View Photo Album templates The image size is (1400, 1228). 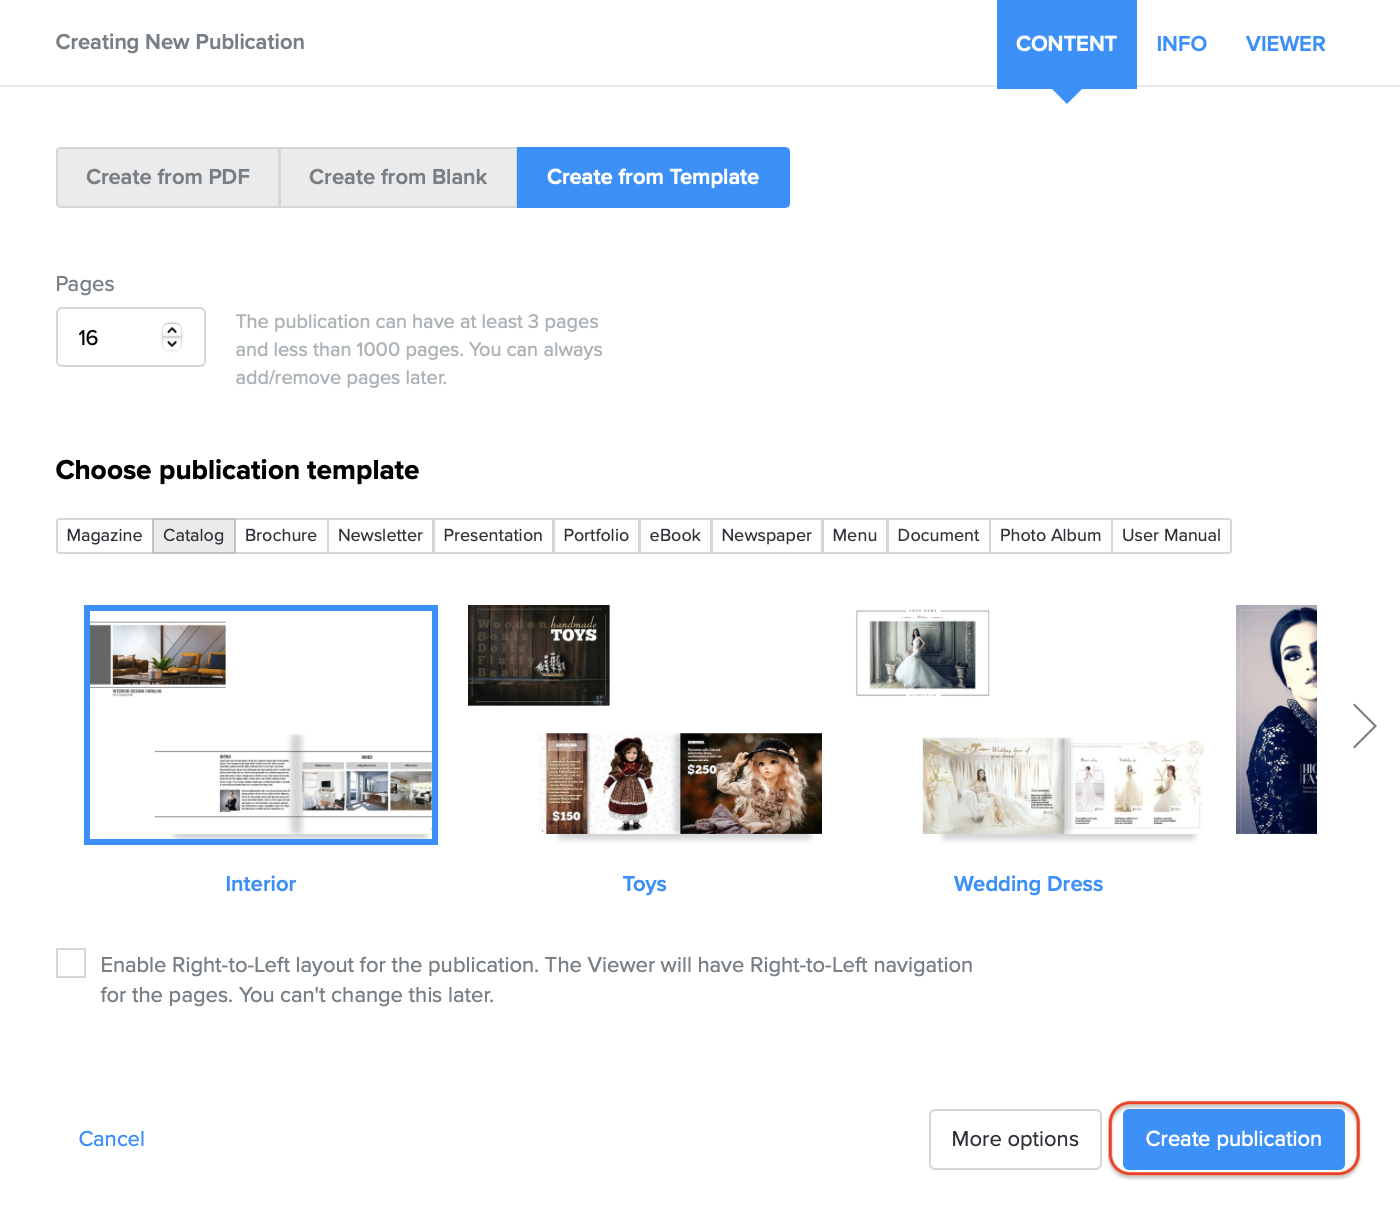pos(1050,535)
